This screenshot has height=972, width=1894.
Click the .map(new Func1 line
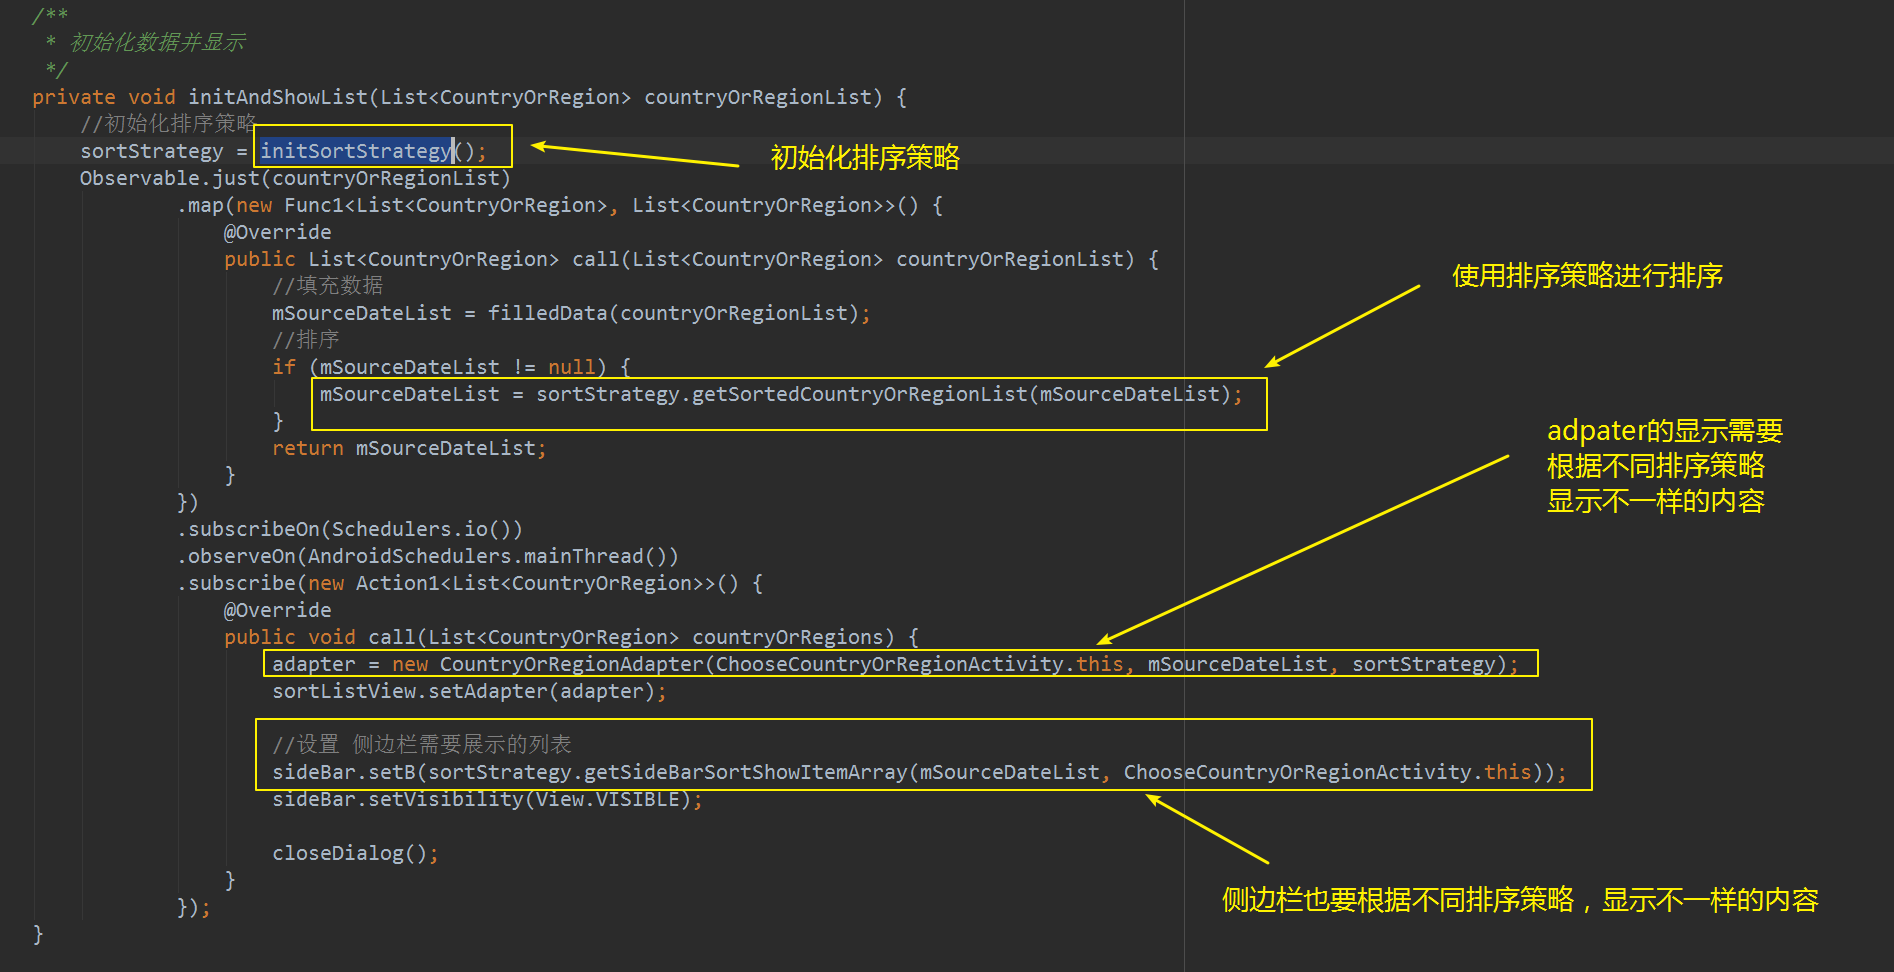(560, 205)
